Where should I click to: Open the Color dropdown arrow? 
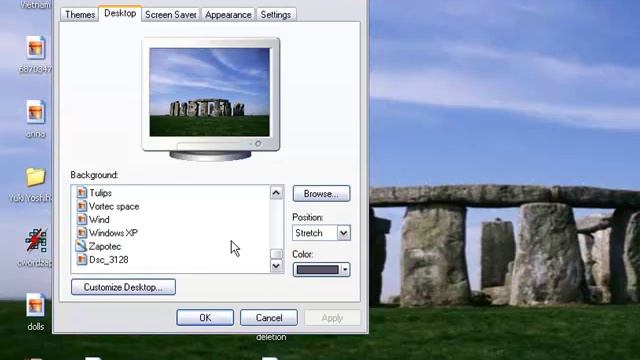pyautogui.click(x=345, y=269)
